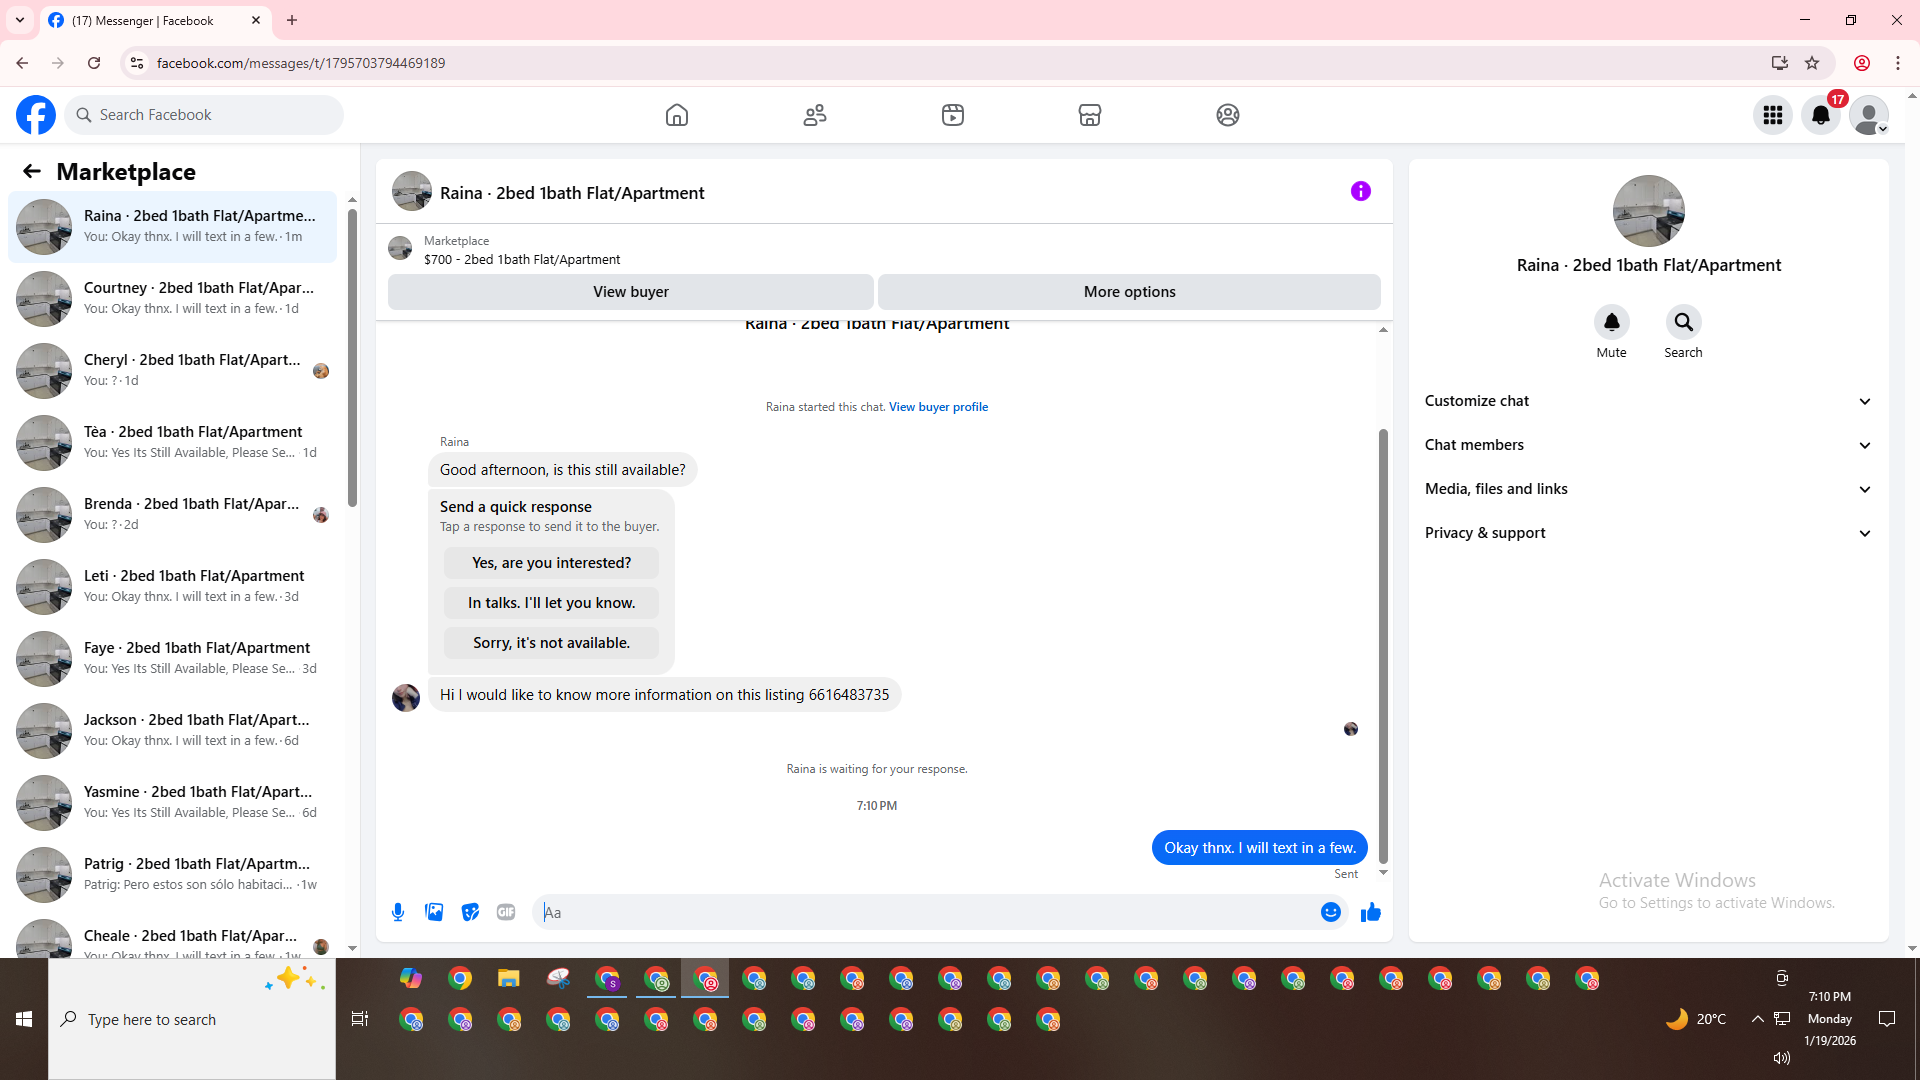Image resolution: width=1920 pixels, height=1080 pixels.
Task: Expand the Chat members section
Action: click(1647, 445)
